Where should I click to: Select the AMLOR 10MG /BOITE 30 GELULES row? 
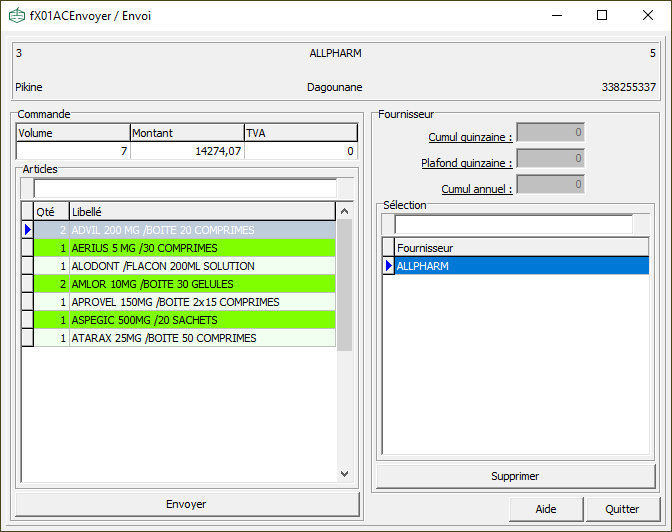[185, 284]
